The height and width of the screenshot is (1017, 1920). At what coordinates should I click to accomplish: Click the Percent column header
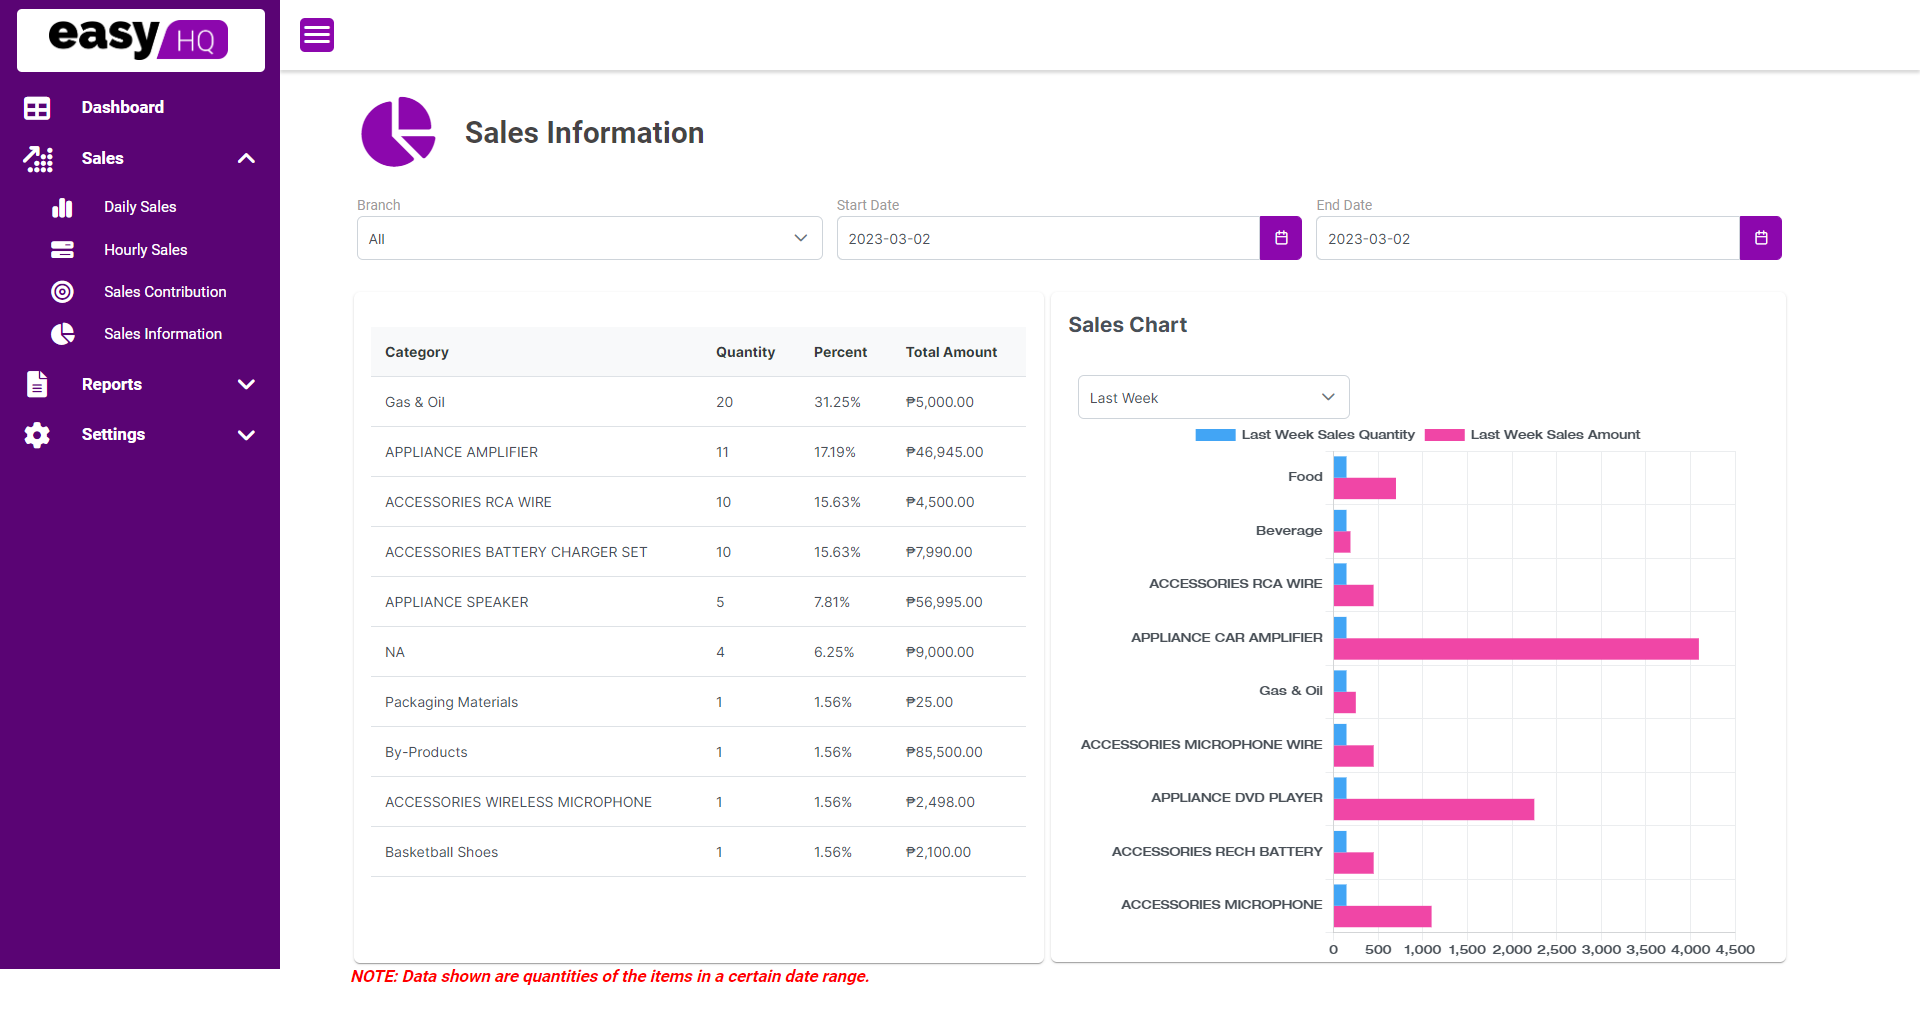(840, 352)
